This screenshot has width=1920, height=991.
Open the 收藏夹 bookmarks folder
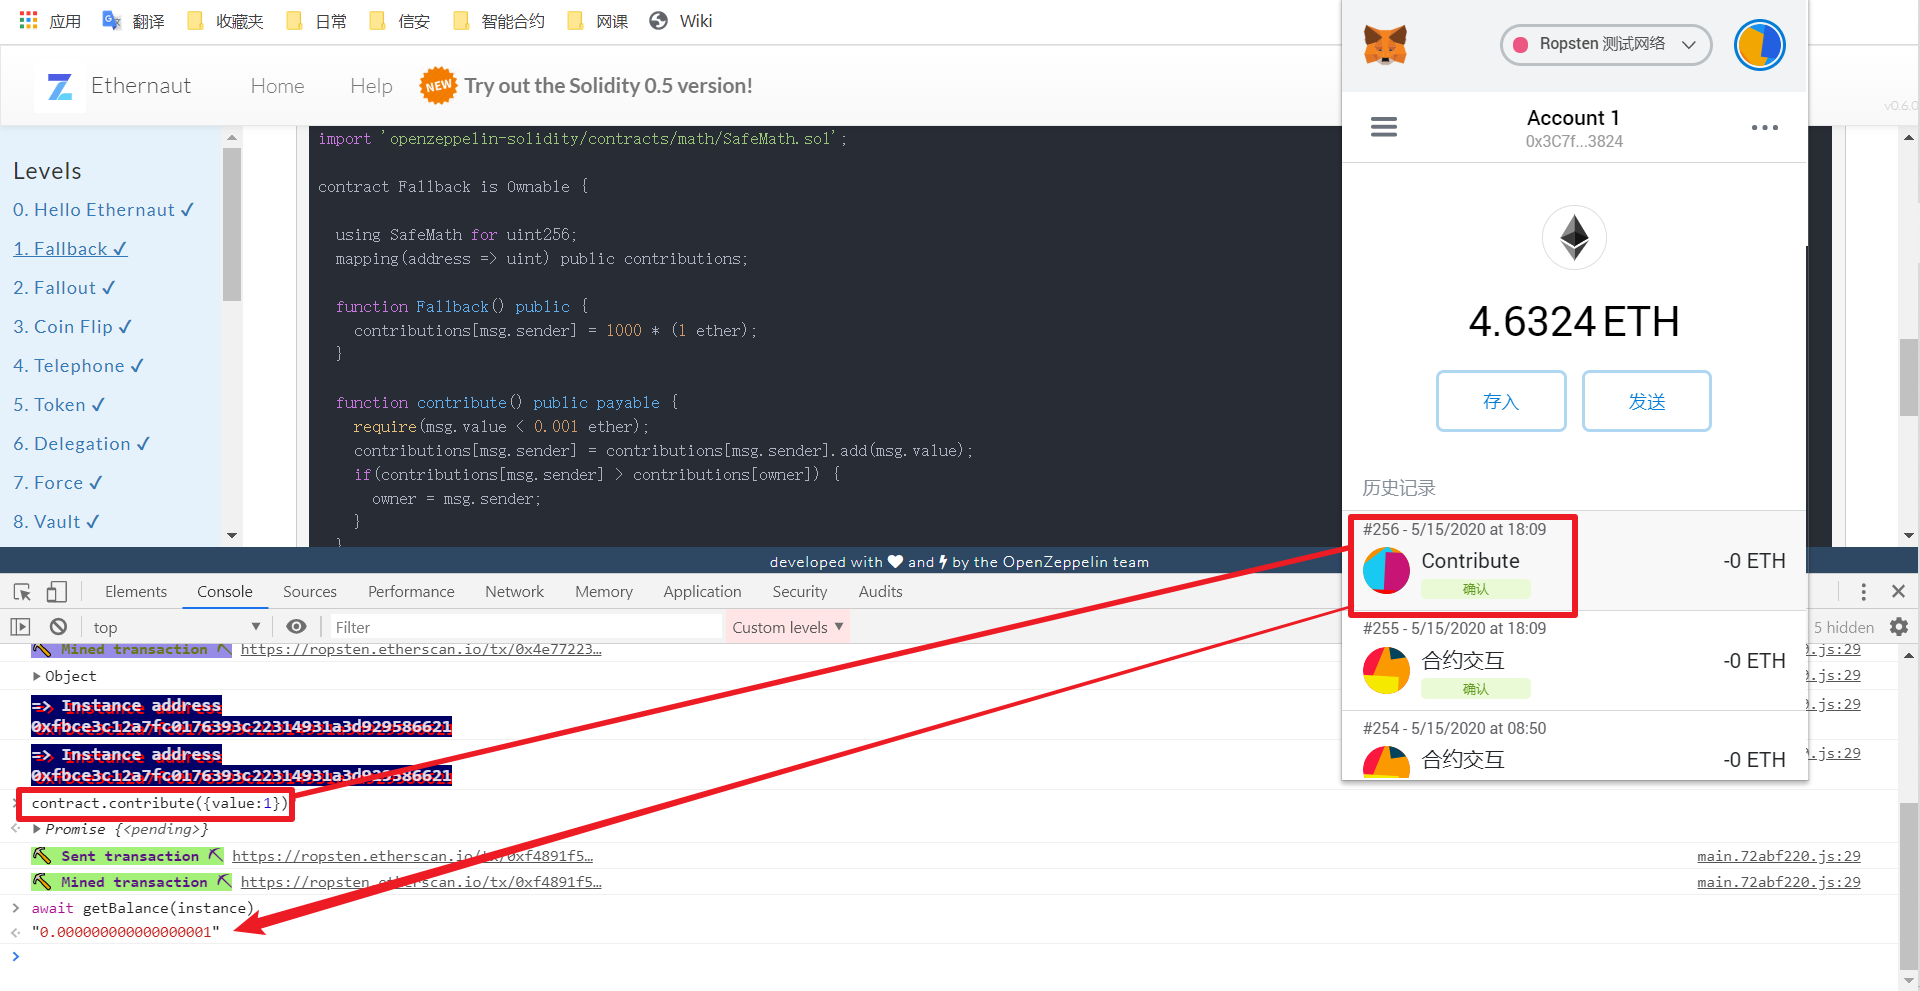[226, 21]
